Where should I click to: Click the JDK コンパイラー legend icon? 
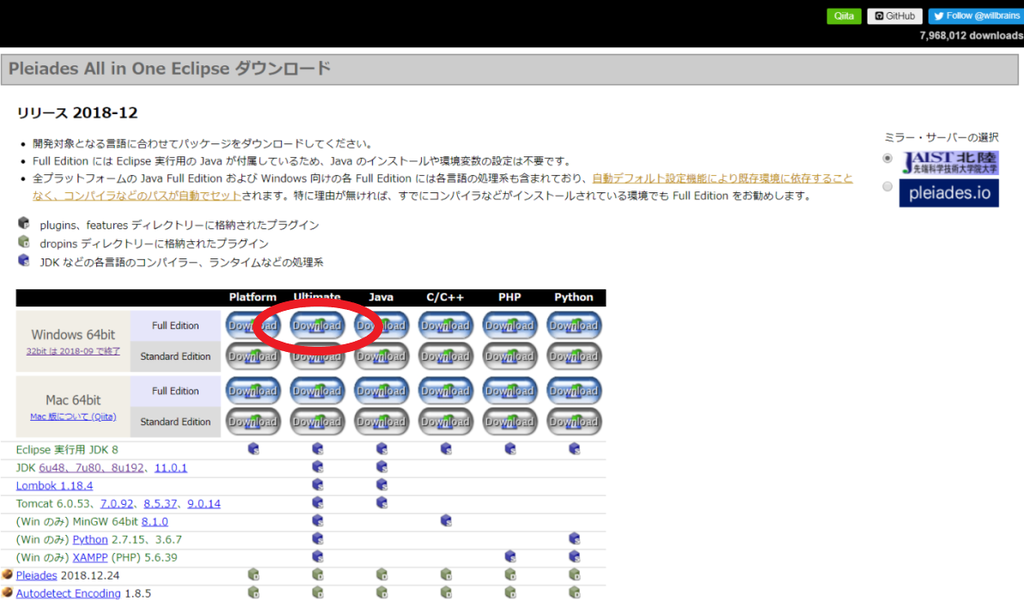[x=22, y=261]
